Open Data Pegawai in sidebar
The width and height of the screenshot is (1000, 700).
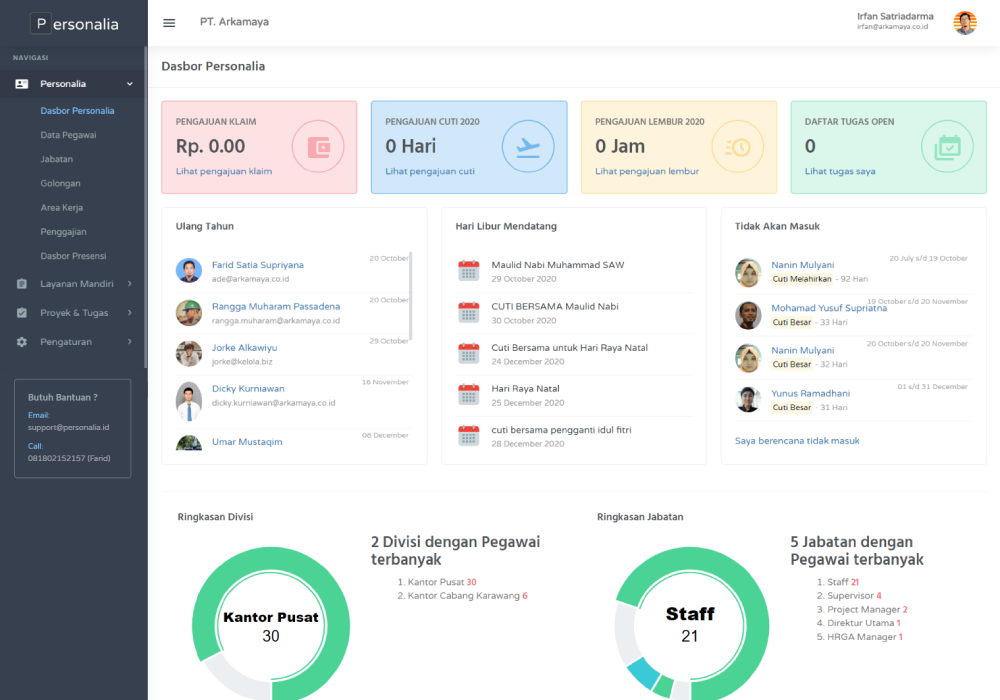(x=68, y=135)
